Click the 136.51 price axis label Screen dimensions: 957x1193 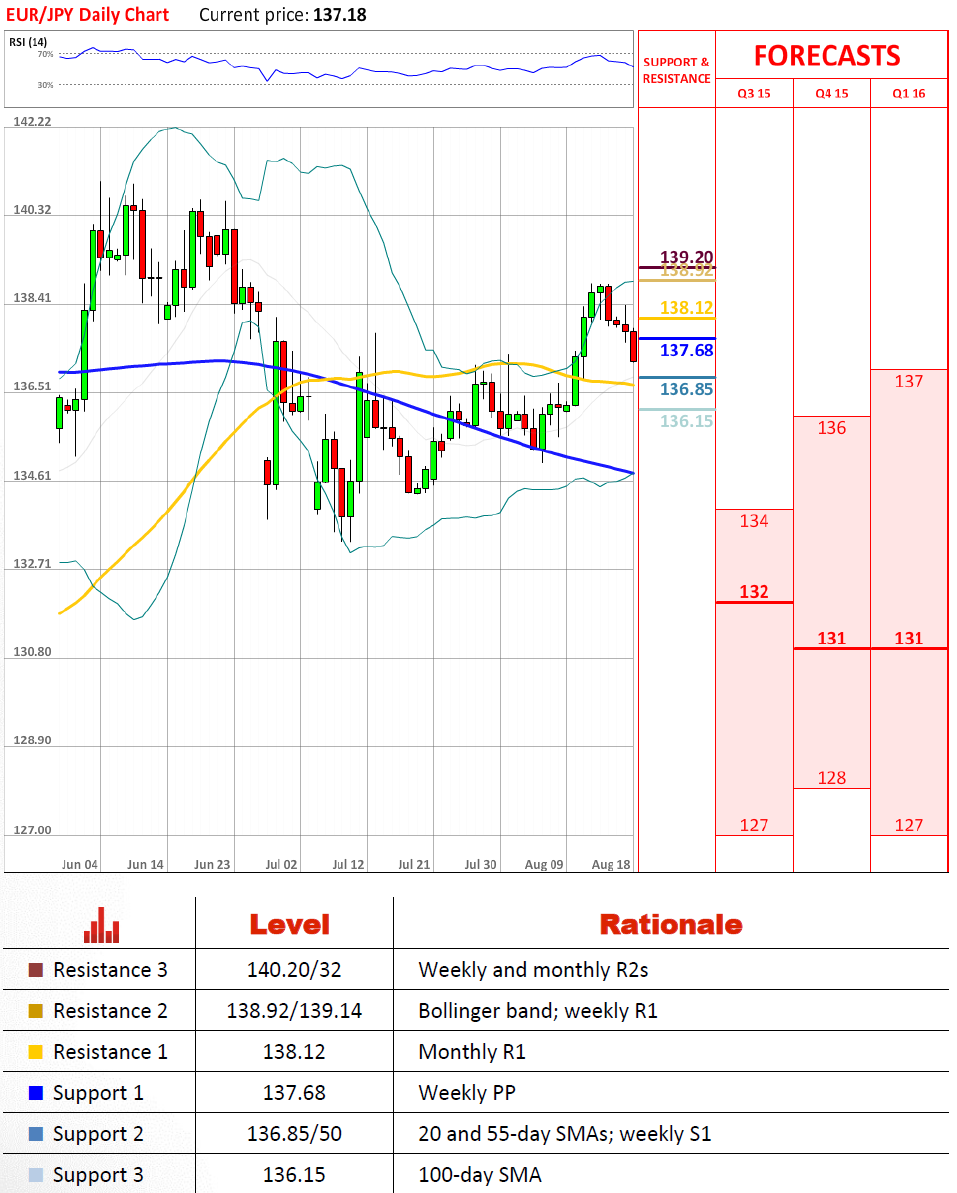pos(32,386)
